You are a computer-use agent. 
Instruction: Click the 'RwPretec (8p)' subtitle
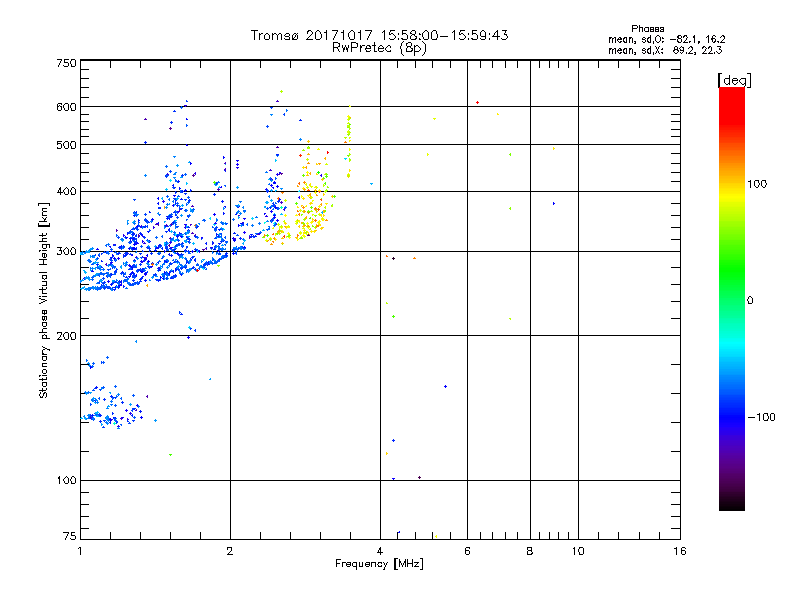(x=379, y=48)
